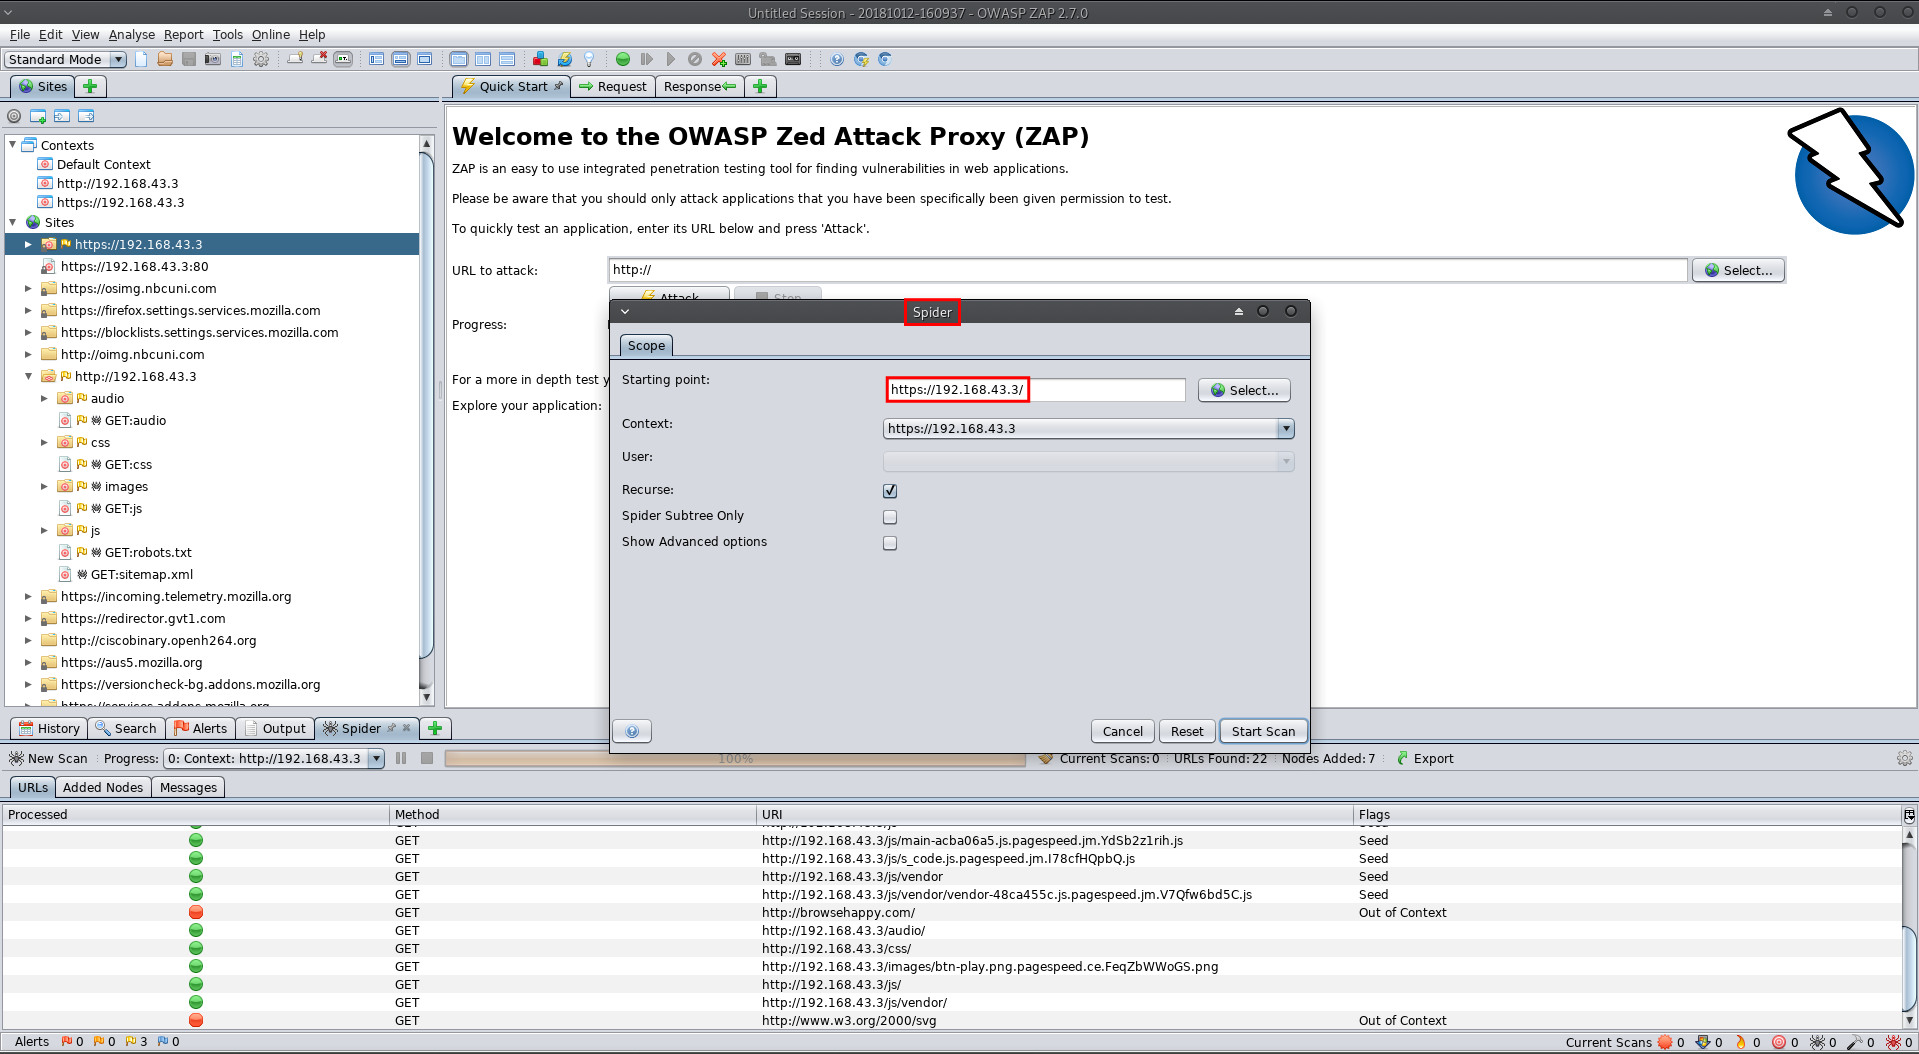The width and height of the screenshot is (1919, 1054).
Task: Uncheck the Recurse checkbox
Action: point(890,491)
